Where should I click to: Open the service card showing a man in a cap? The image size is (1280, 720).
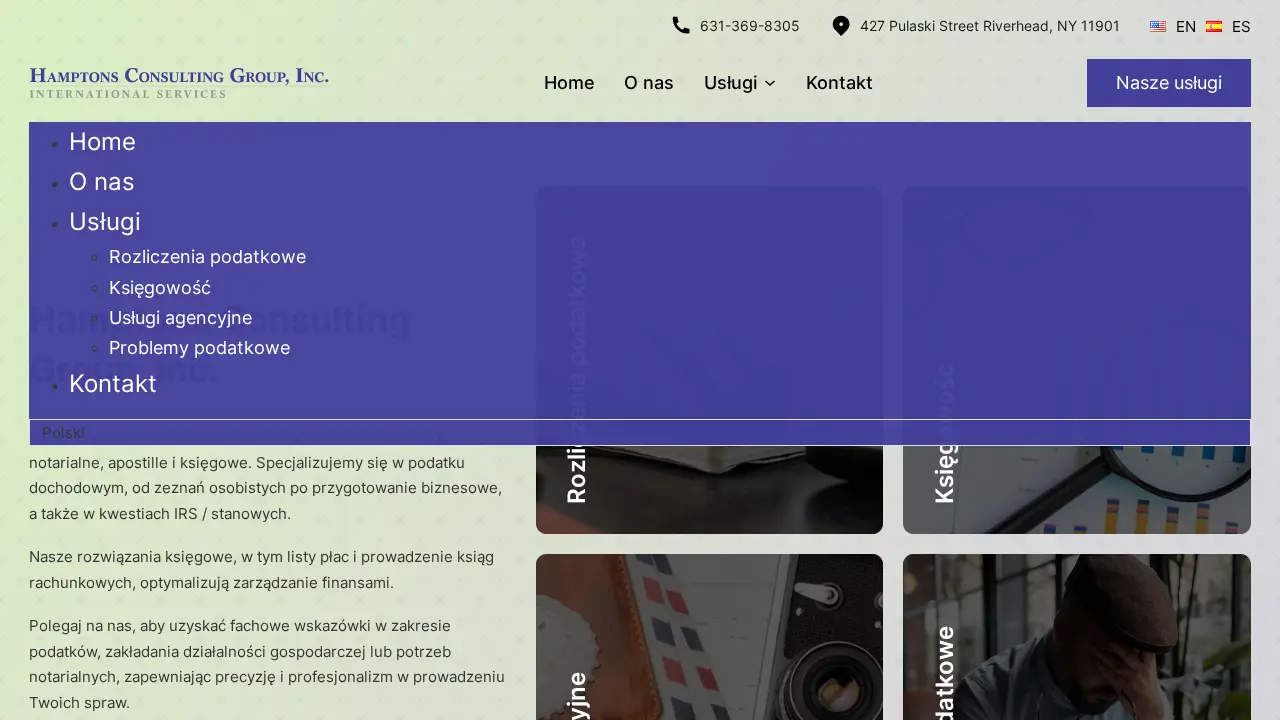(1077, 637)
